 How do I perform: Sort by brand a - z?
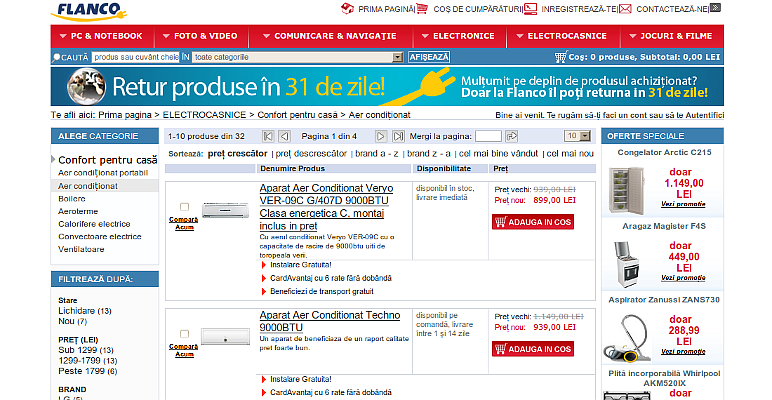point(377,154)
